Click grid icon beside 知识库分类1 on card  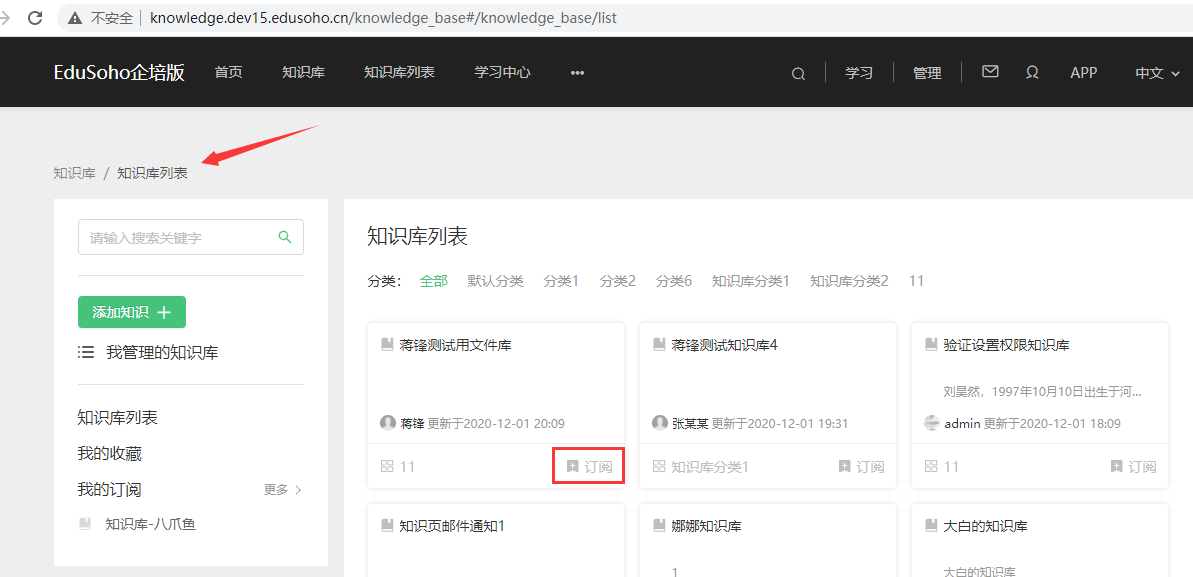[660, 466]
